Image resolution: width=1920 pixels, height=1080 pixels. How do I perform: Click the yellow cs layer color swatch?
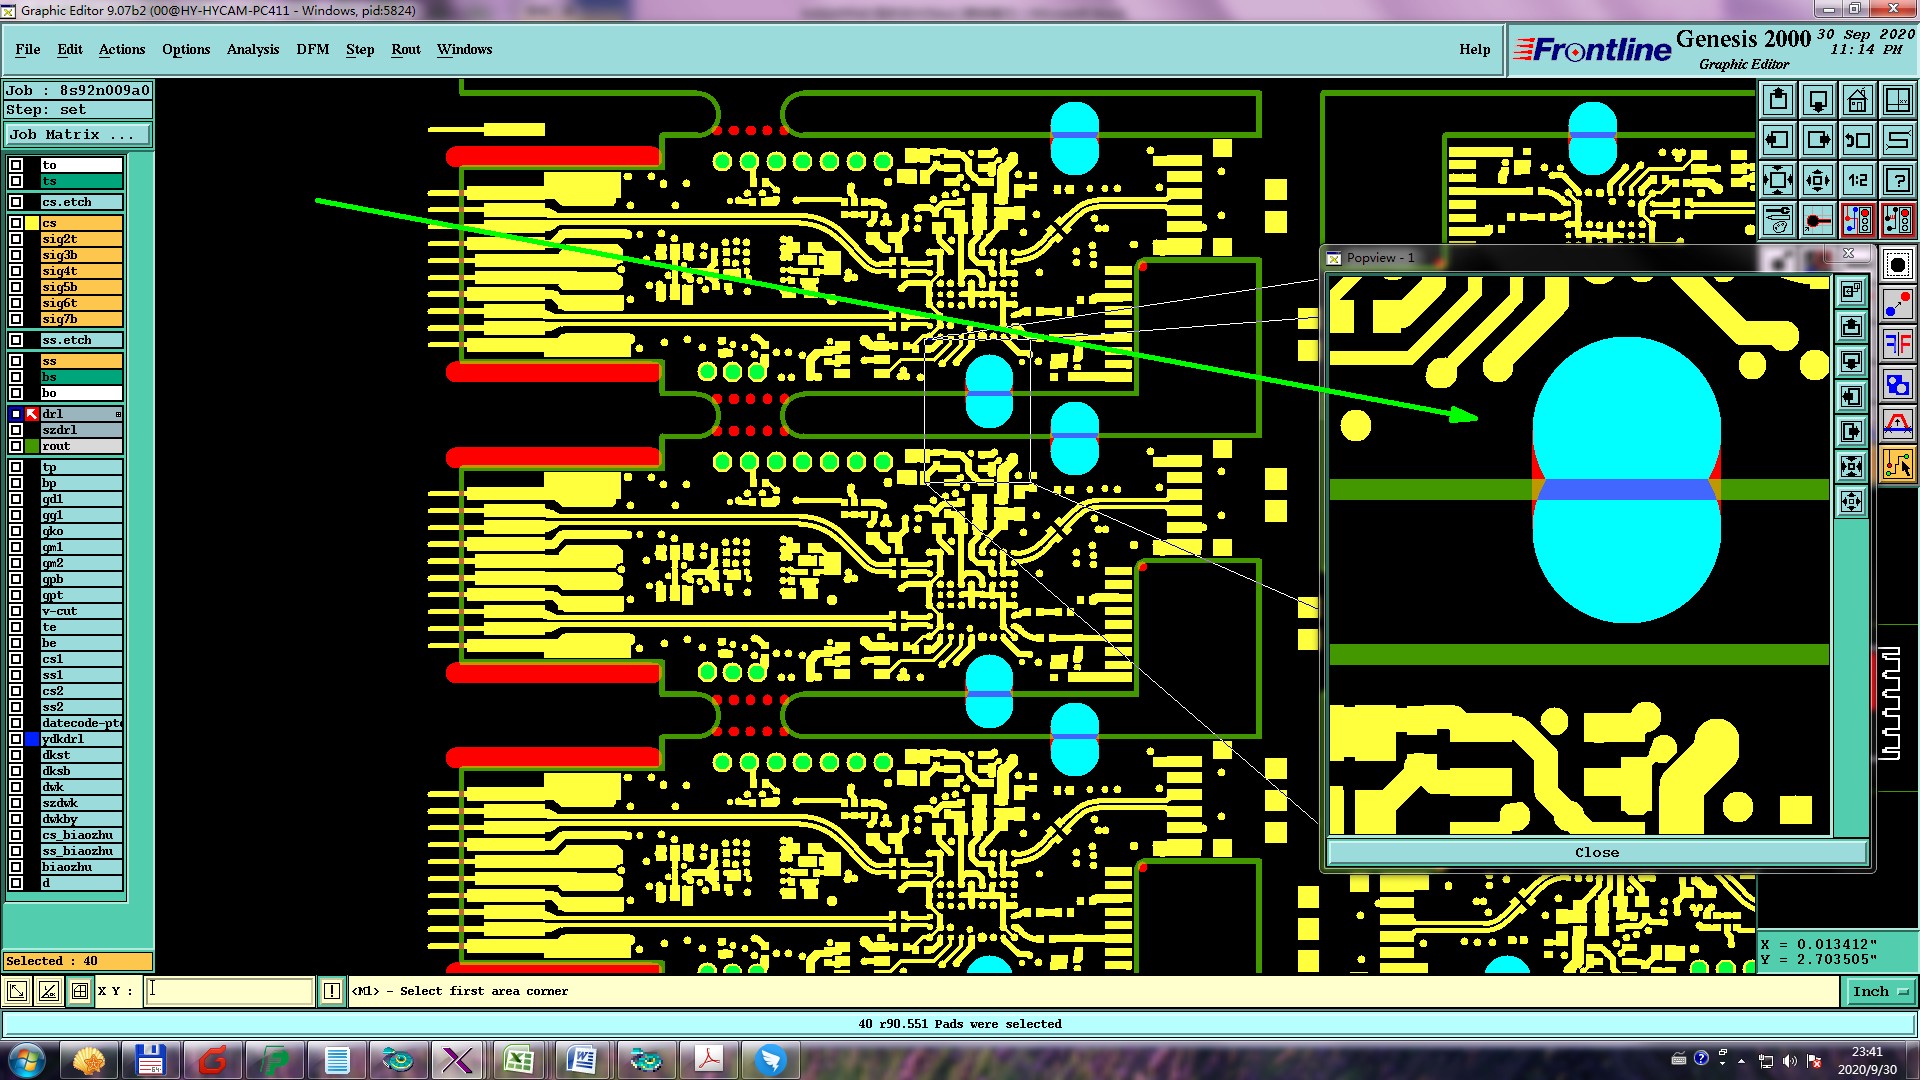click(32, 223)
